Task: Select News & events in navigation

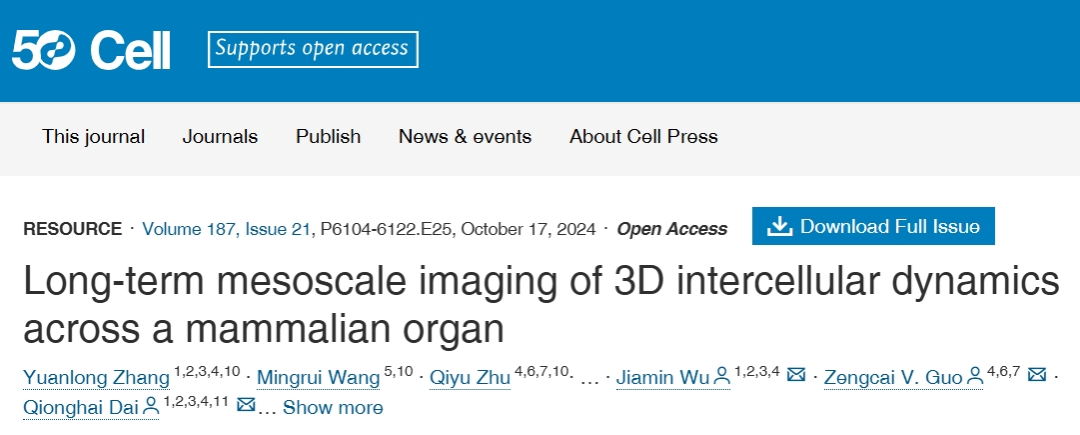Action: pyautogui.click(x=465, y=137)
